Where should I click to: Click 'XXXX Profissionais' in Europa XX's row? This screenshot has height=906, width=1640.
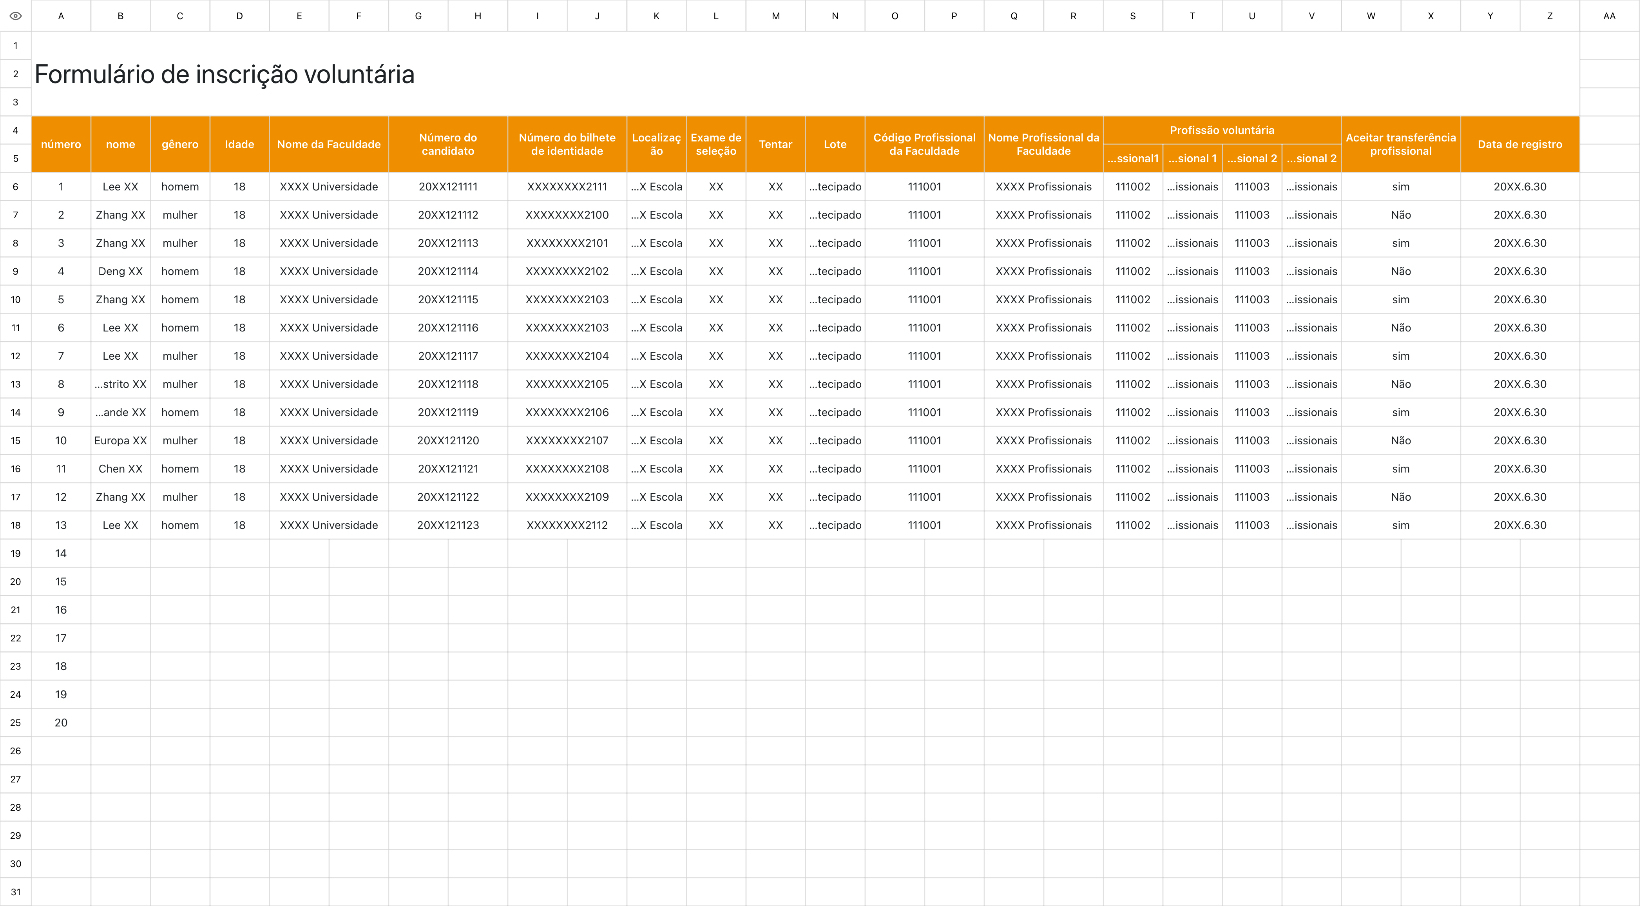[x=1044, y=441]
